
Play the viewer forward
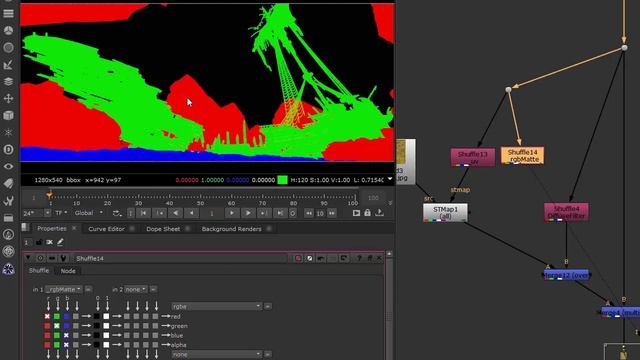point(248,213)
